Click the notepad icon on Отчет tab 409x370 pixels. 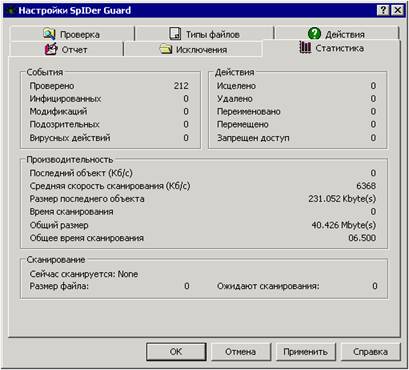click(51, 49)
